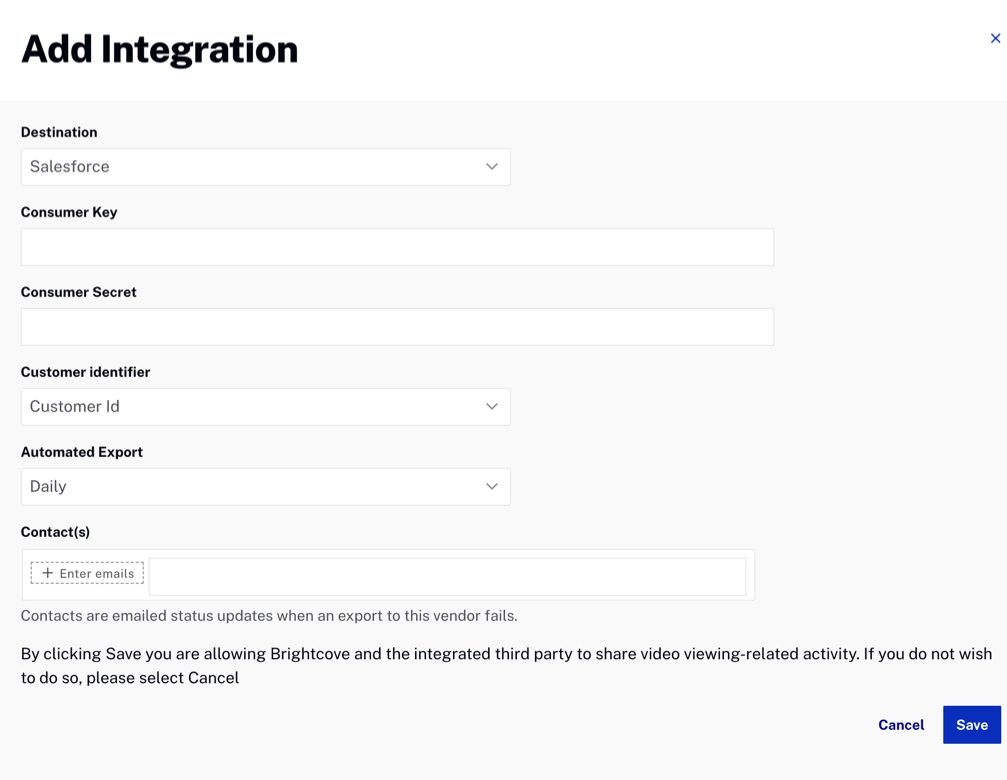Image resolution: width=1007 pixels, height=780 pixels.
Task: Click the contact email entry box
Action: tap(447, 576)
